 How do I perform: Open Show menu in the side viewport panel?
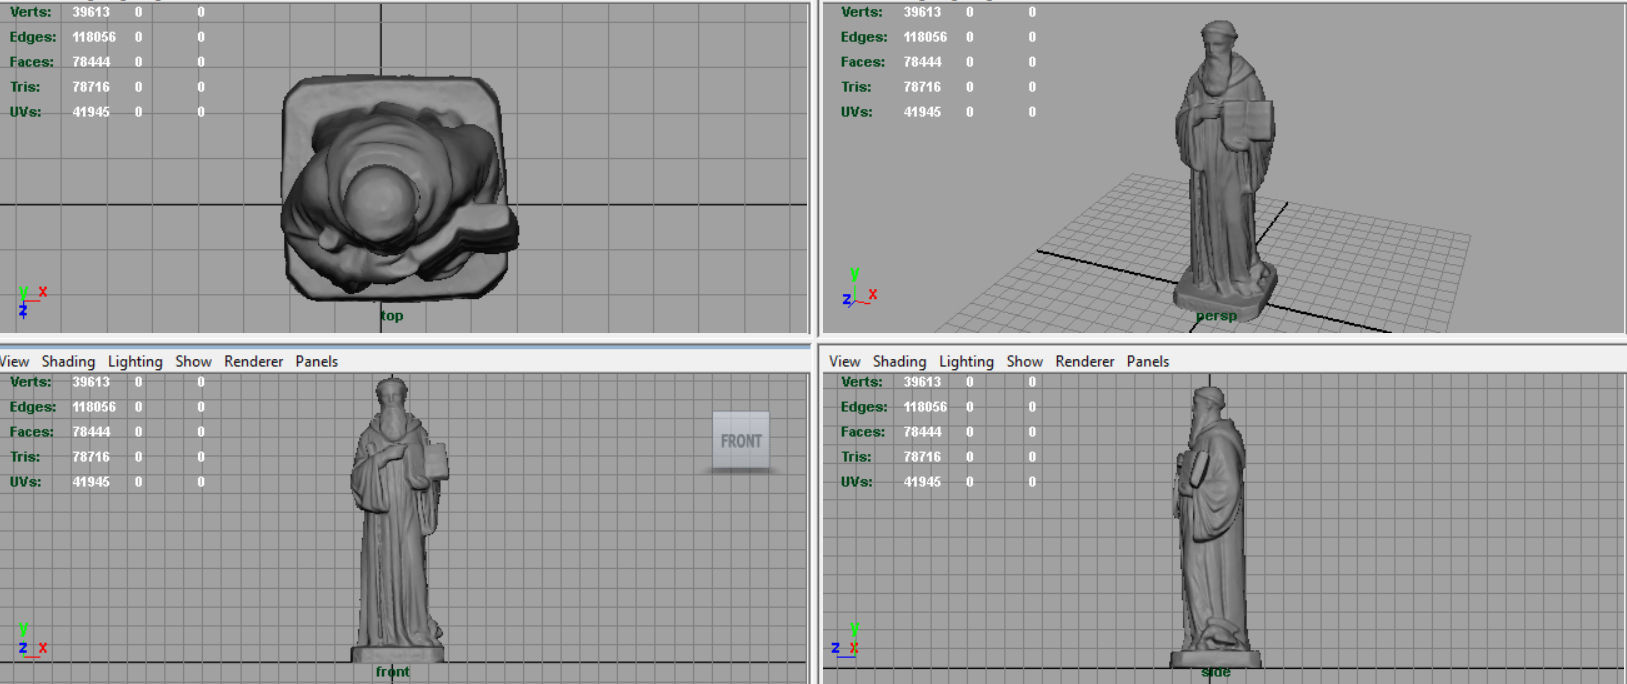tap(1024, 361)
